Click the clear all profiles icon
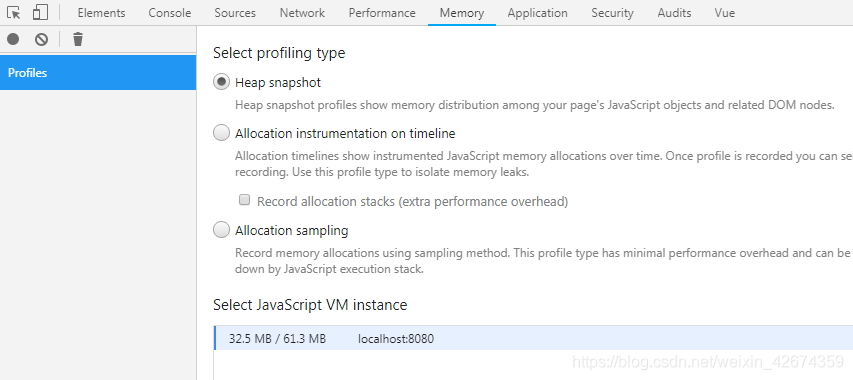The height and width of the screenshot is (380, 853). pos(41,39)
